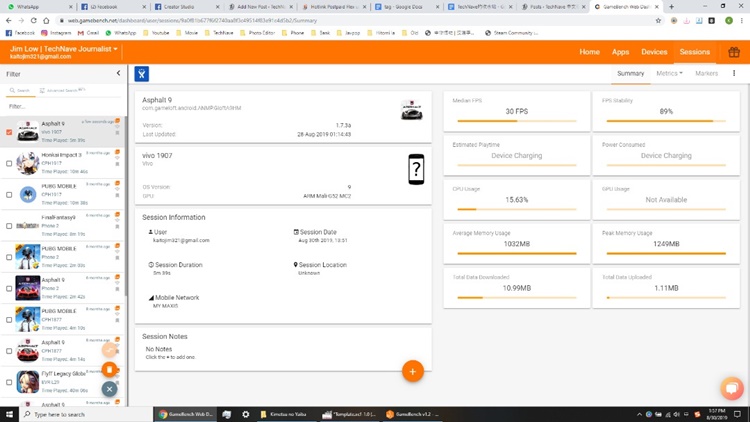Screen dimensions: 750x422
Task: Open Chrome GameBench window in taskbar
Action: [x=185, y=414]
